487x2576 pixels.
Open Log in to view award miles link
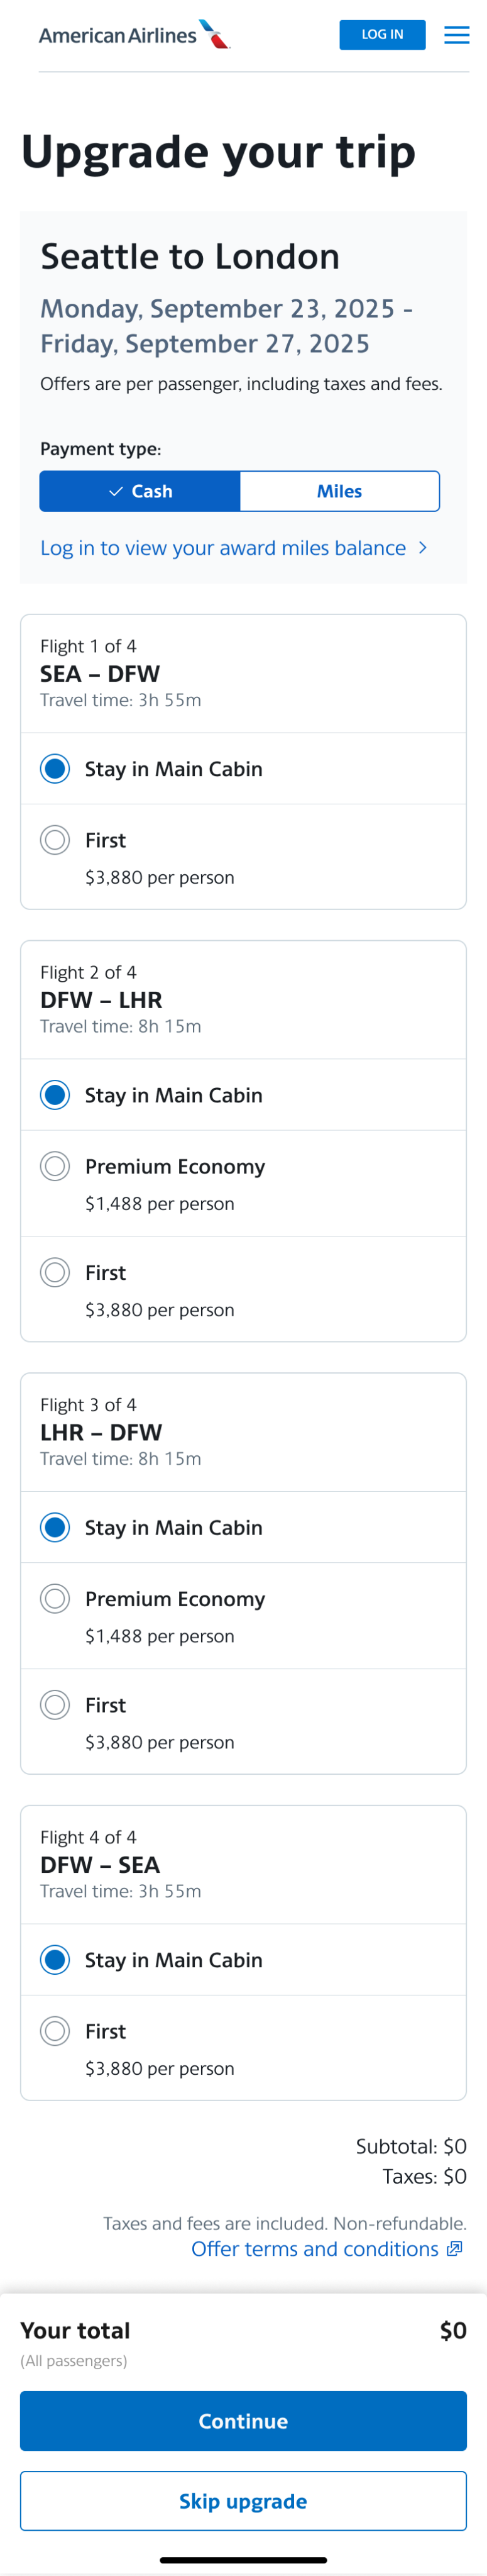click(223, 548)
